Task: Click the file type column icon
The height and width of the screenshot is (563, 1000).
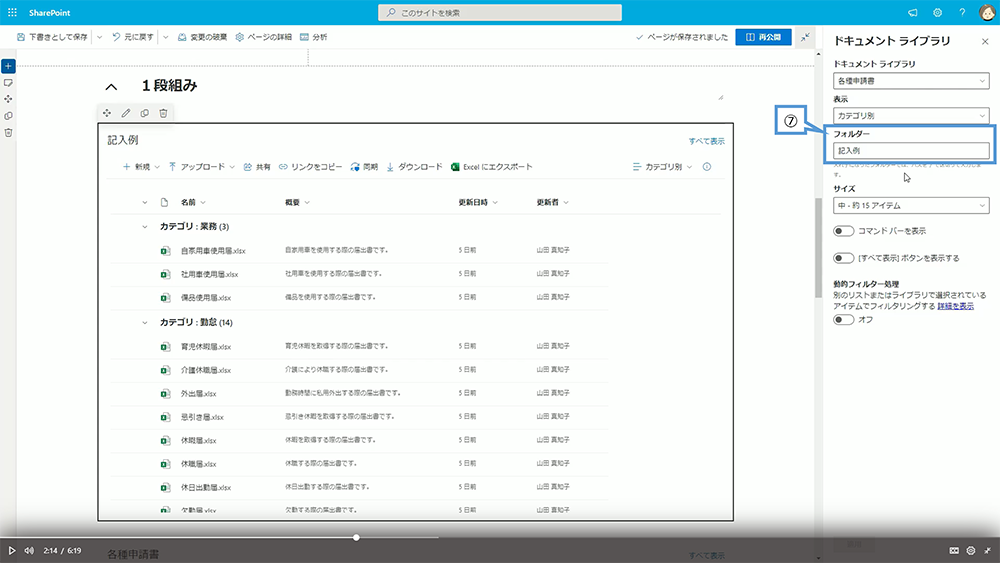Action: 165,202
